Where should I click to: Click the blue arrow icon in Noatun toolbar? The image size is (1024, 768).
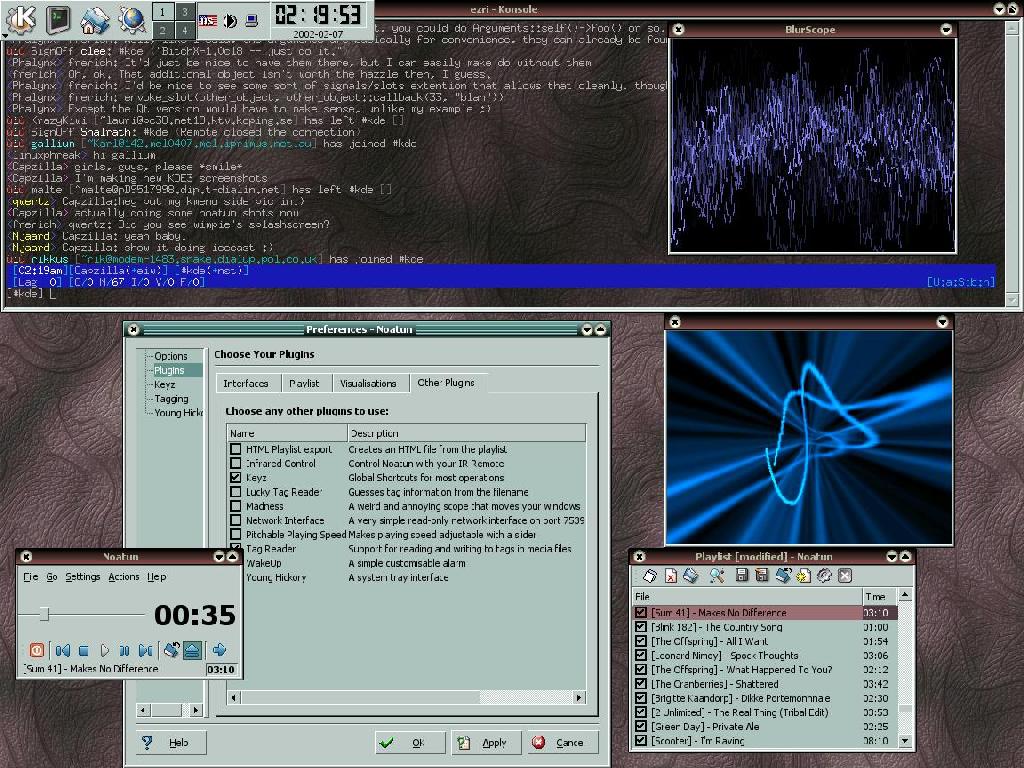click(219, 649)
